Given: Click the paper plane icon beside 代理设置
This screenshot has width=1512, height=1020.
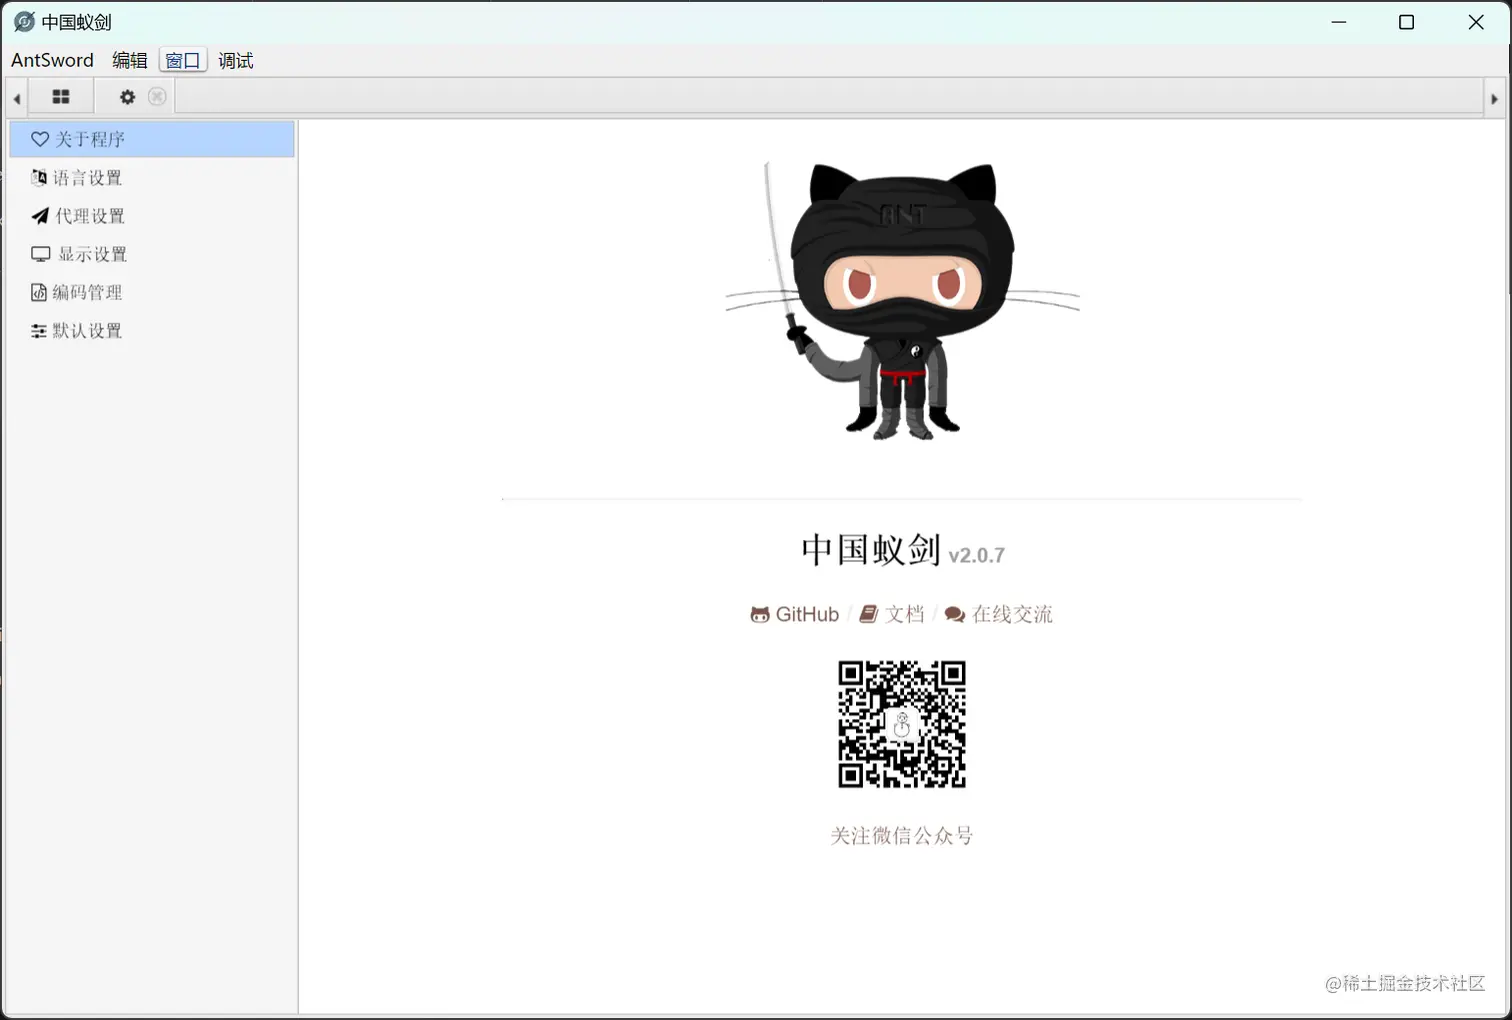Looking at the screenshot, I should click(x=40, y=216).
